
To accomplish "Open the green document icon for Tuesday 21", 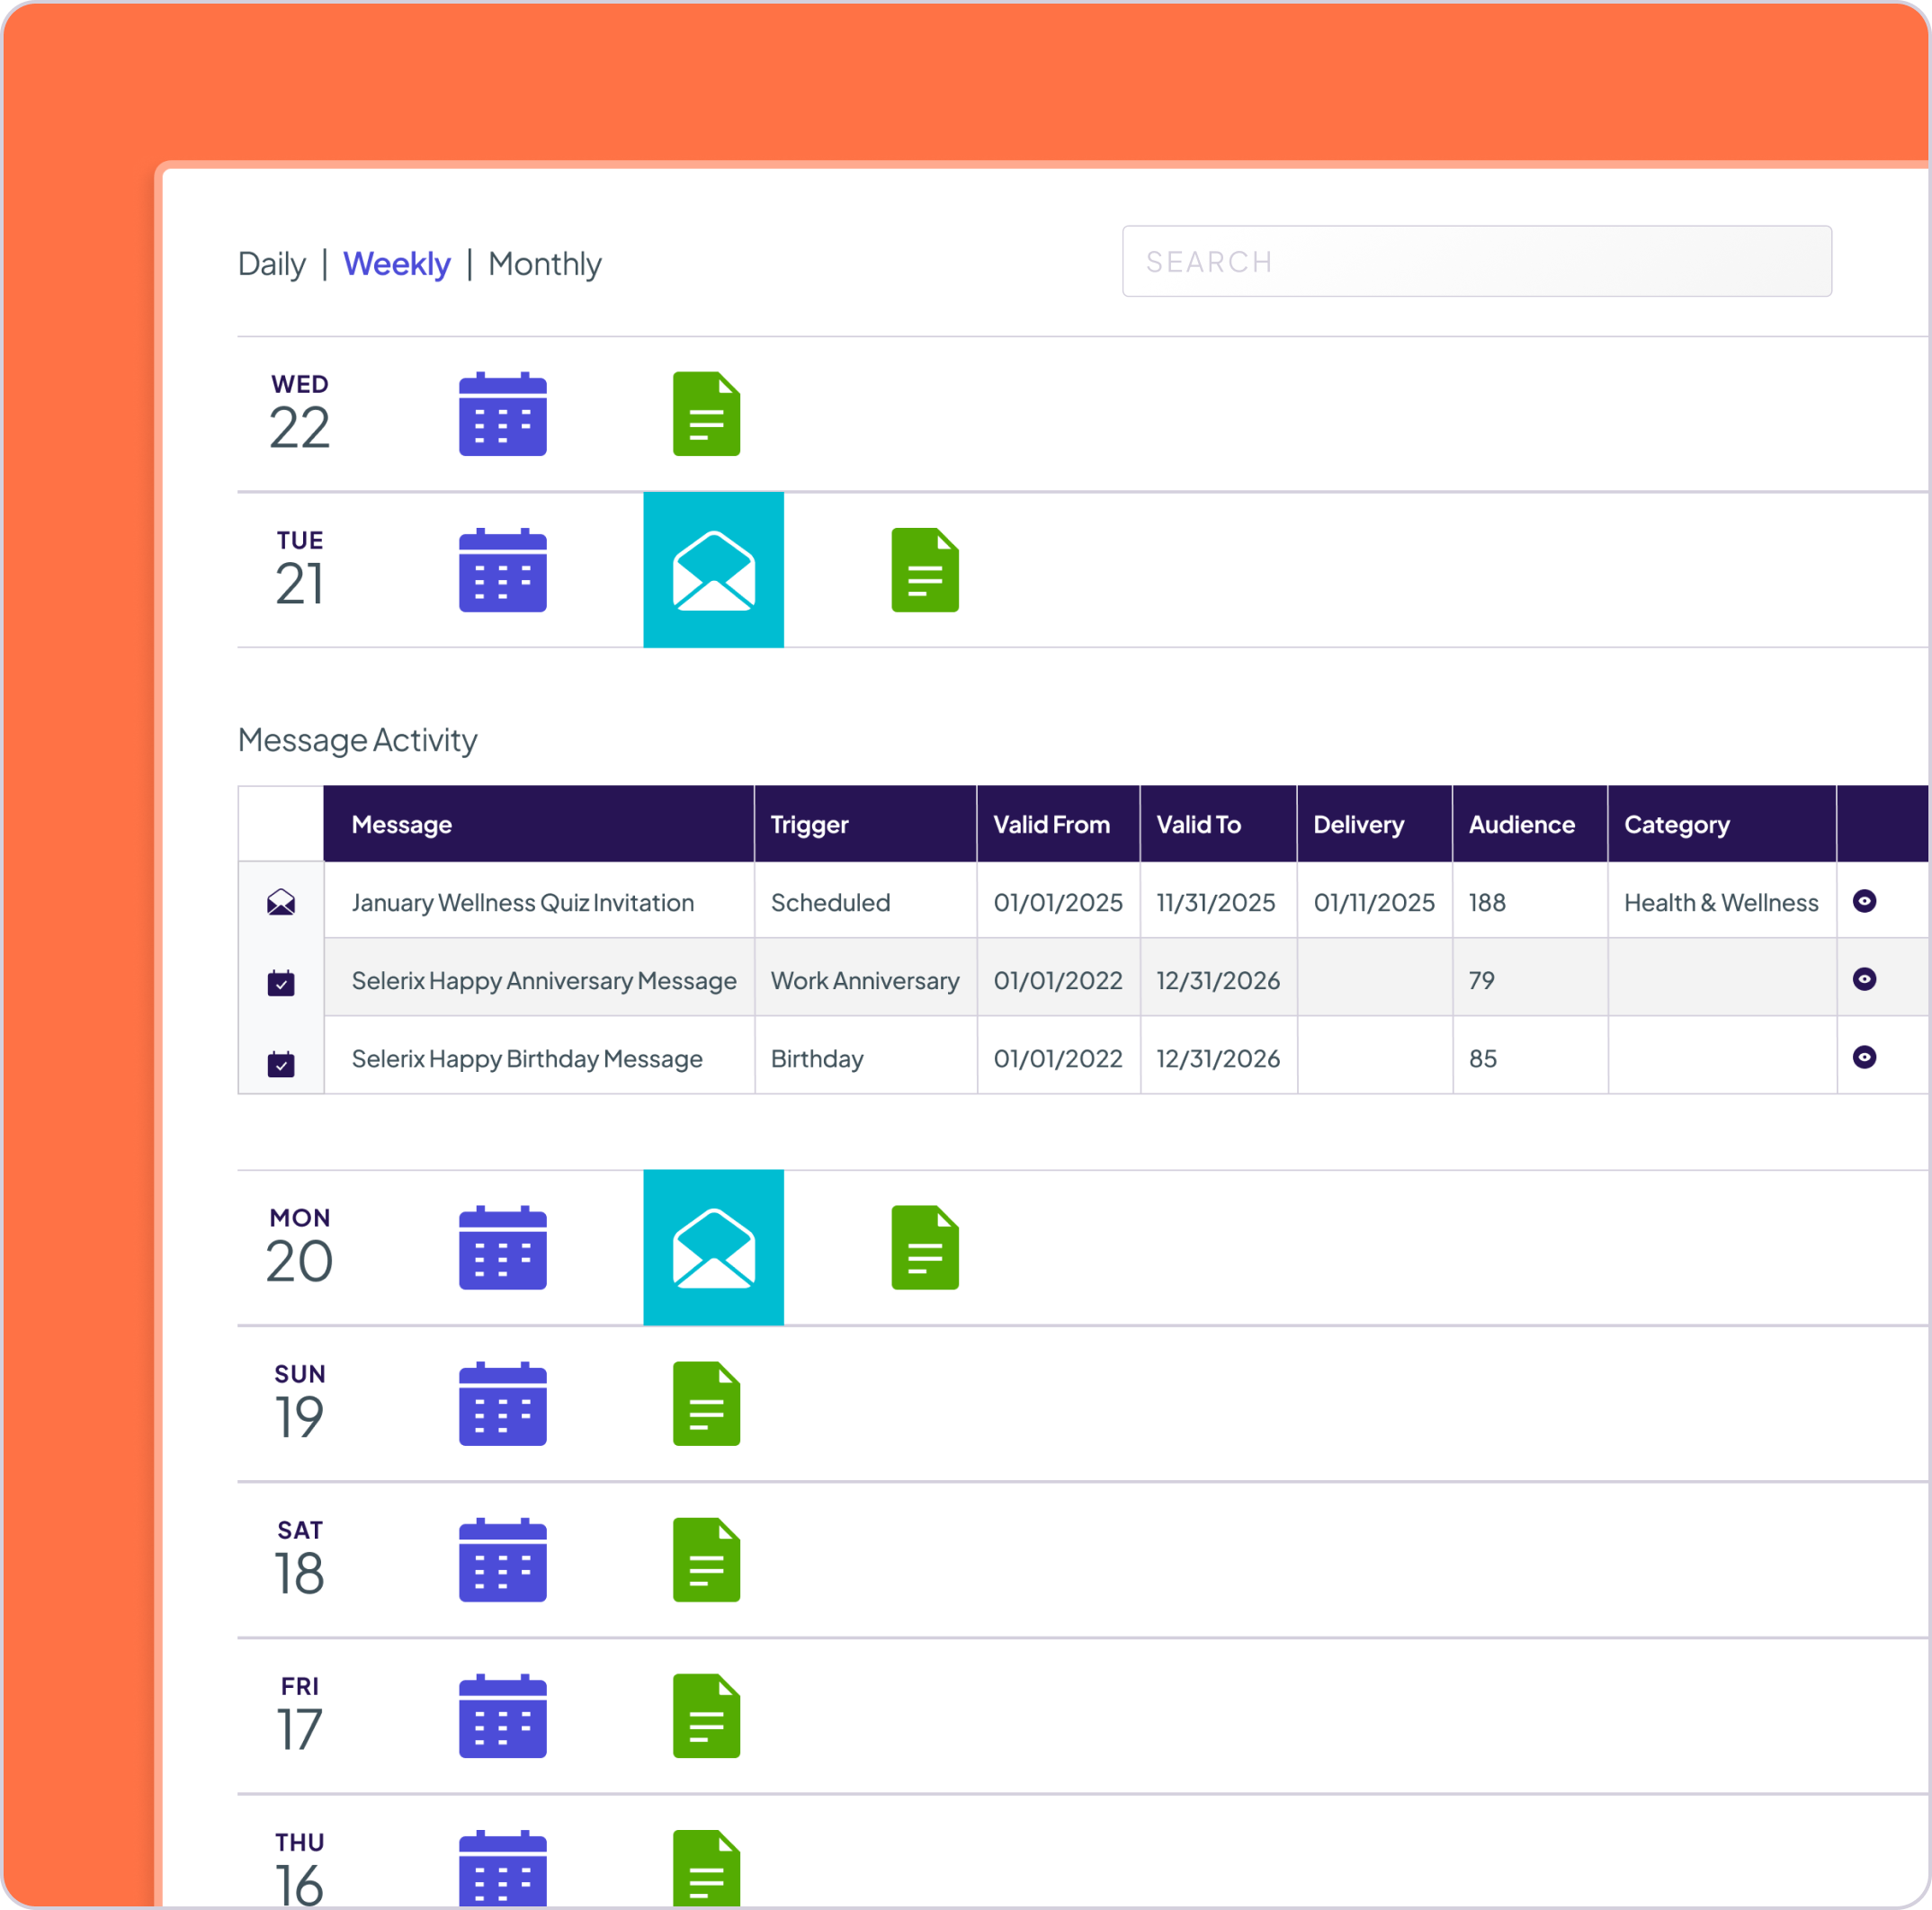I will point(924,570).
